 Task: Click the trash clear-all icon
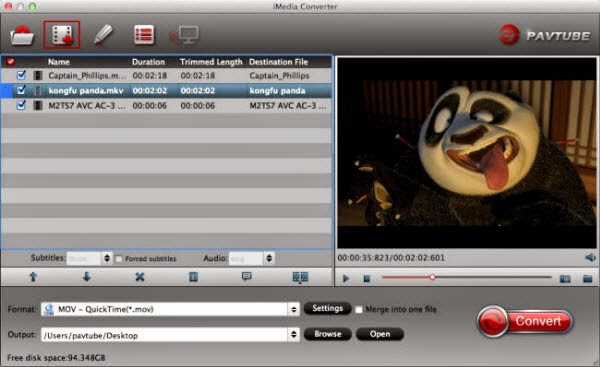pos(194,277)
